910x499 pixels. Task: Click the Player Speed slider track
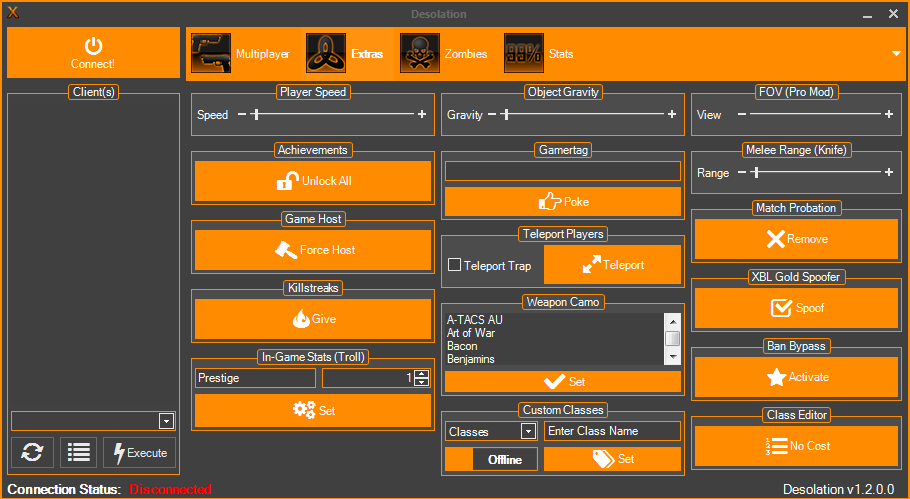point(330,115)
